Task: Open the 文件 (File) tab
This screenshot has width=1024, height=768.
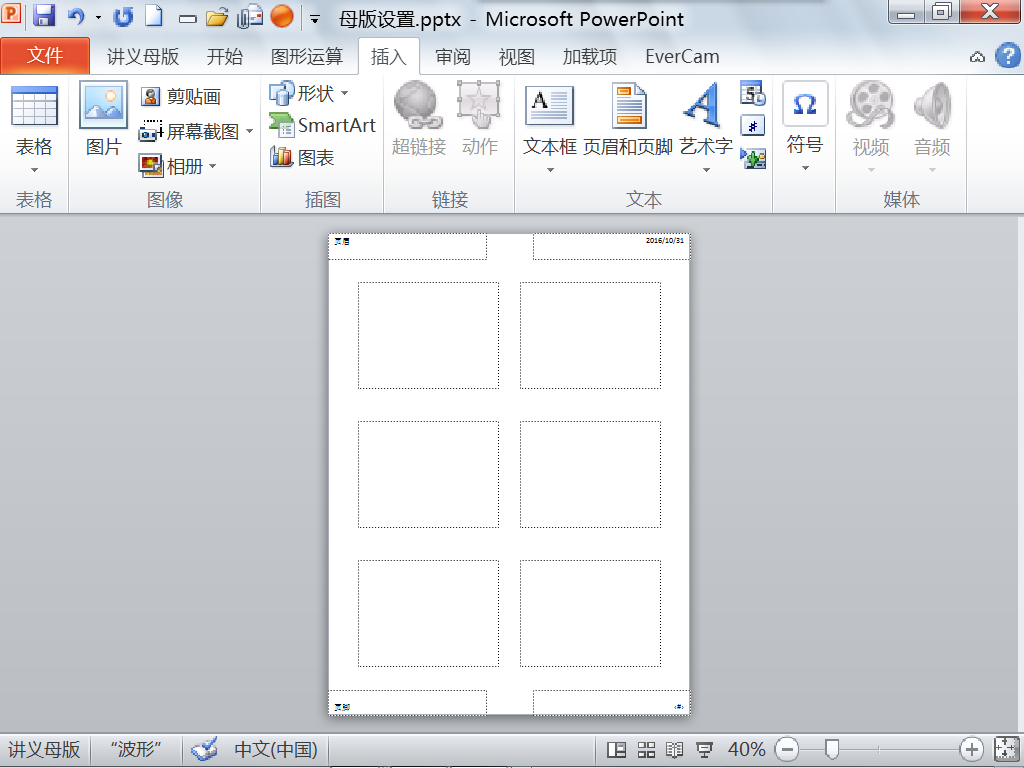Action: click(45, 56)
